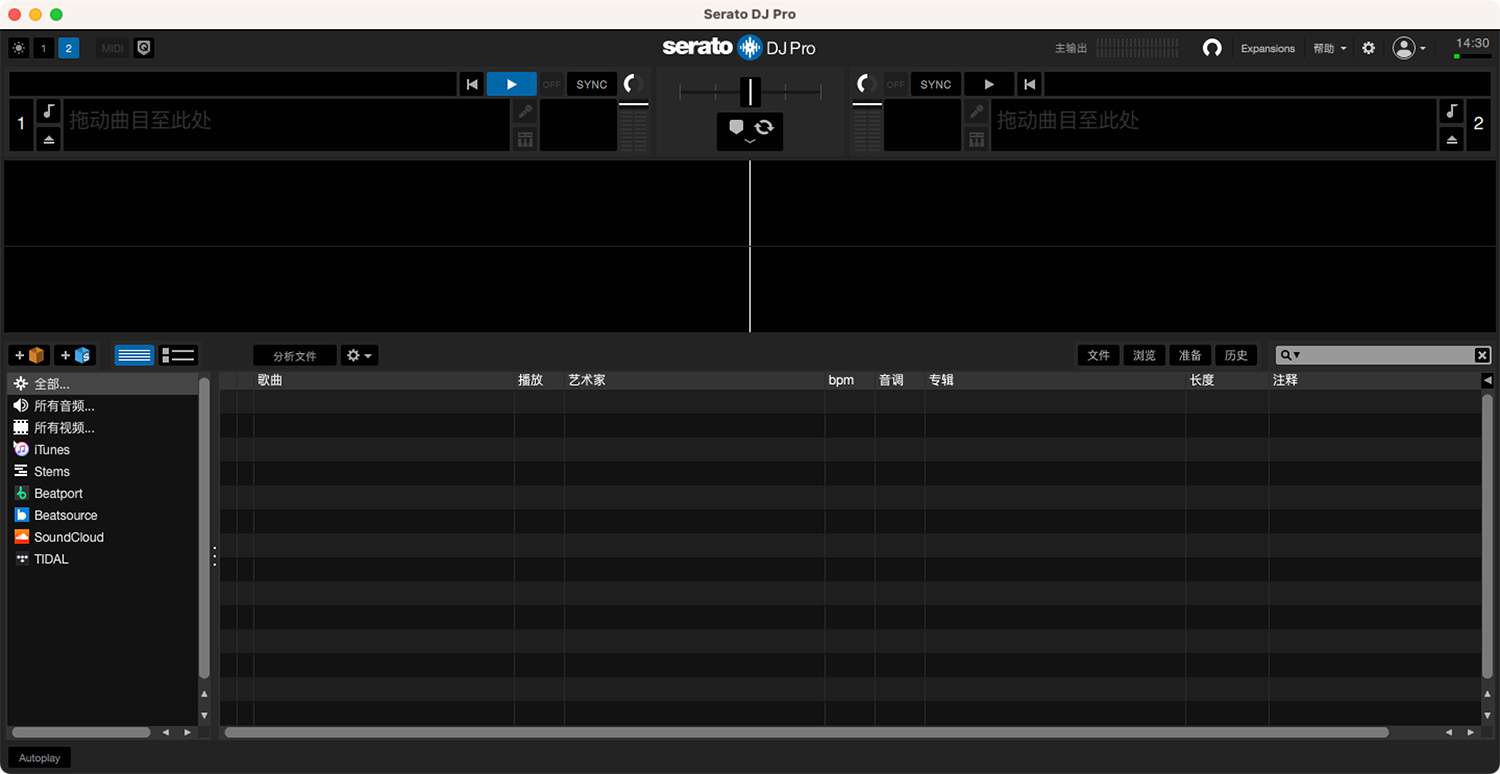Open deck 1 Stems pads icon
Screen dimensions: 1500x774
click(x=525, y=139)
